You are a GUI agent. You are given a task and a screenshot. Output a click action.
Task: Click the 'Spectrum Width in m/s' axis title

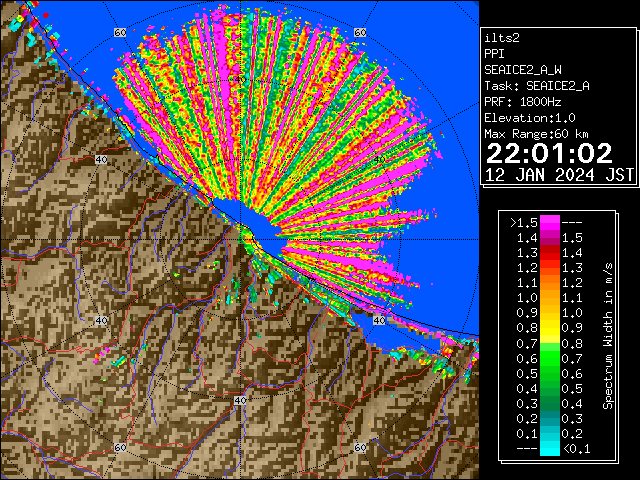[608, 336]
